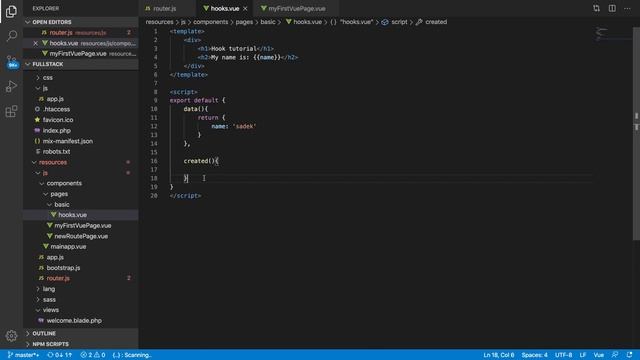The height and width of the screenshot is (360, 640).
Task: Switch to the router.js tab
Action: pyautogui.click(x=165, y=8)
